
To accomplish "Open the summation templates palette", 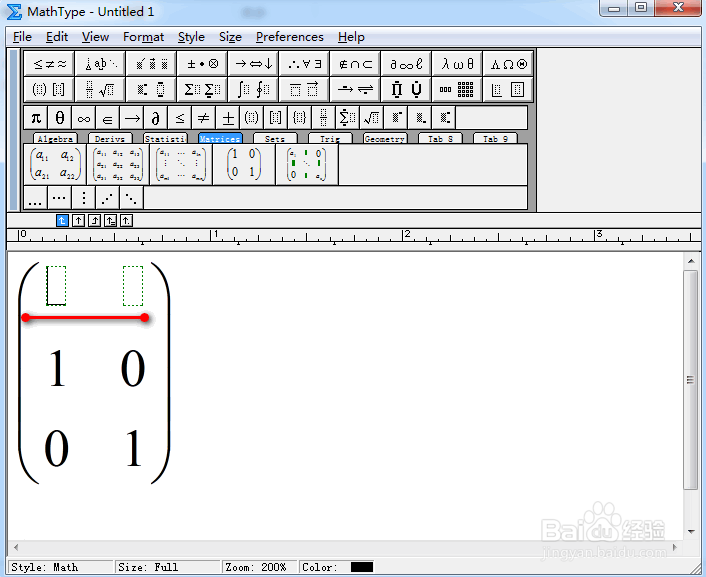I will click(202, 89).
